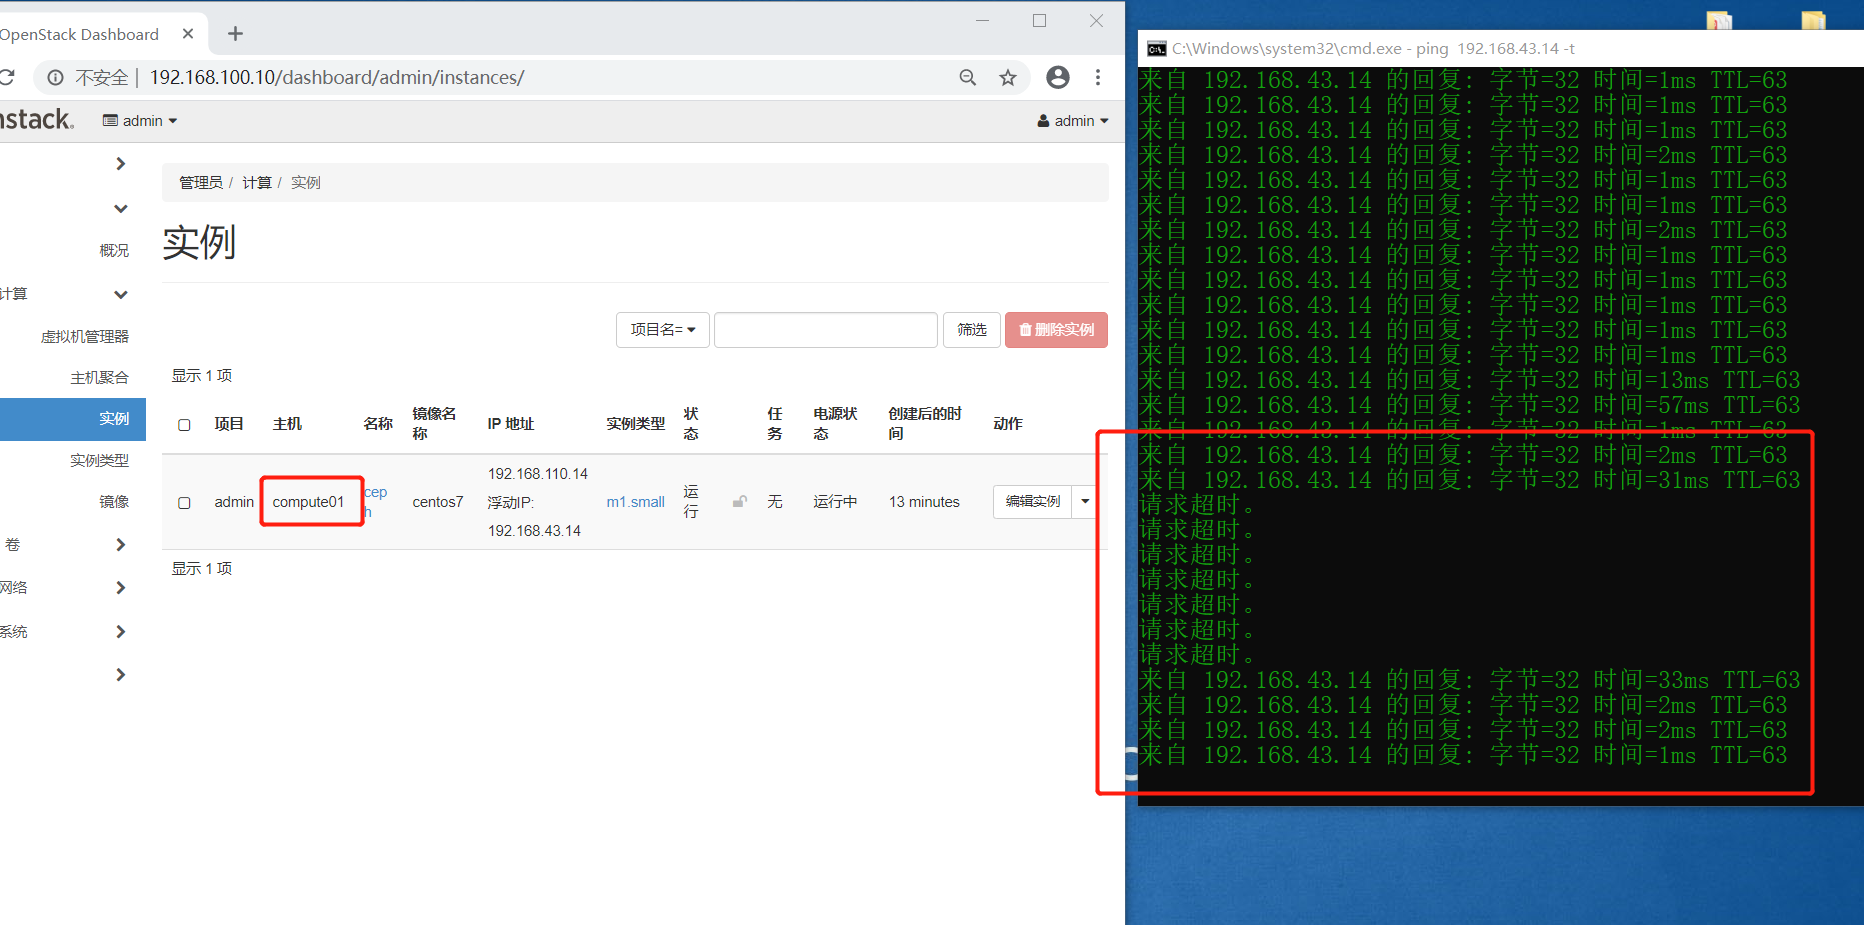The width and height of the screenshot is (1864, 925).
Task: Click the zoom icon in the address bar
Action: coord(967,77)
